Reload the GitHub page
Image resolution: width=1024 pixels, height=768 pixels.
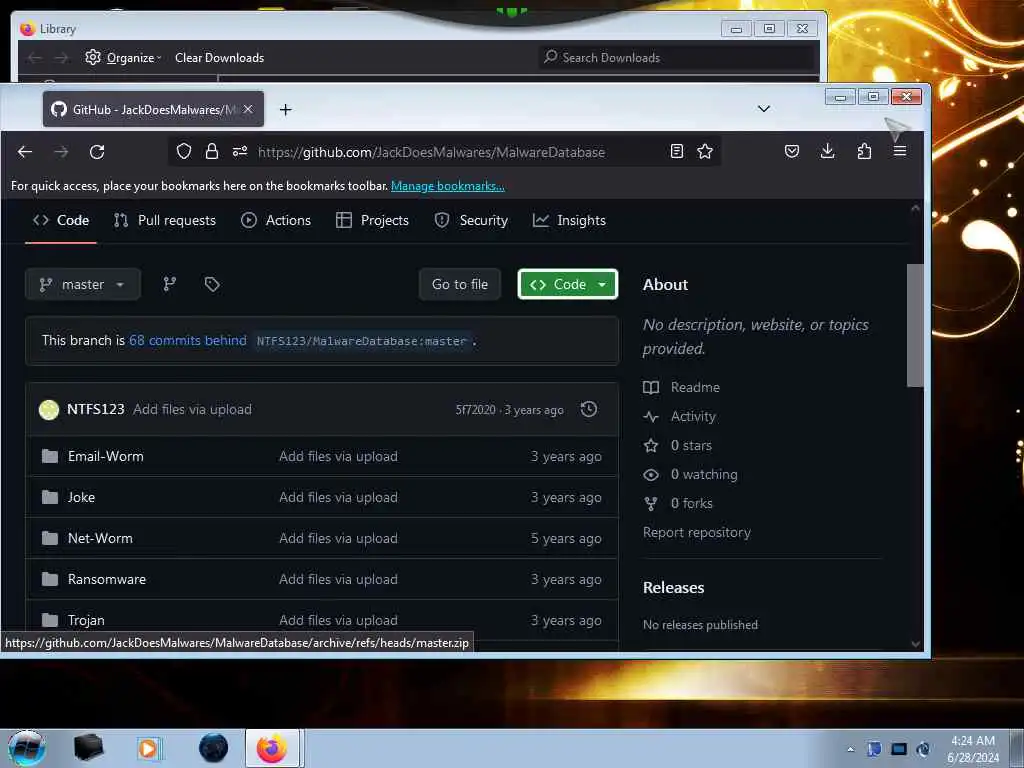[x=97, y=152]
